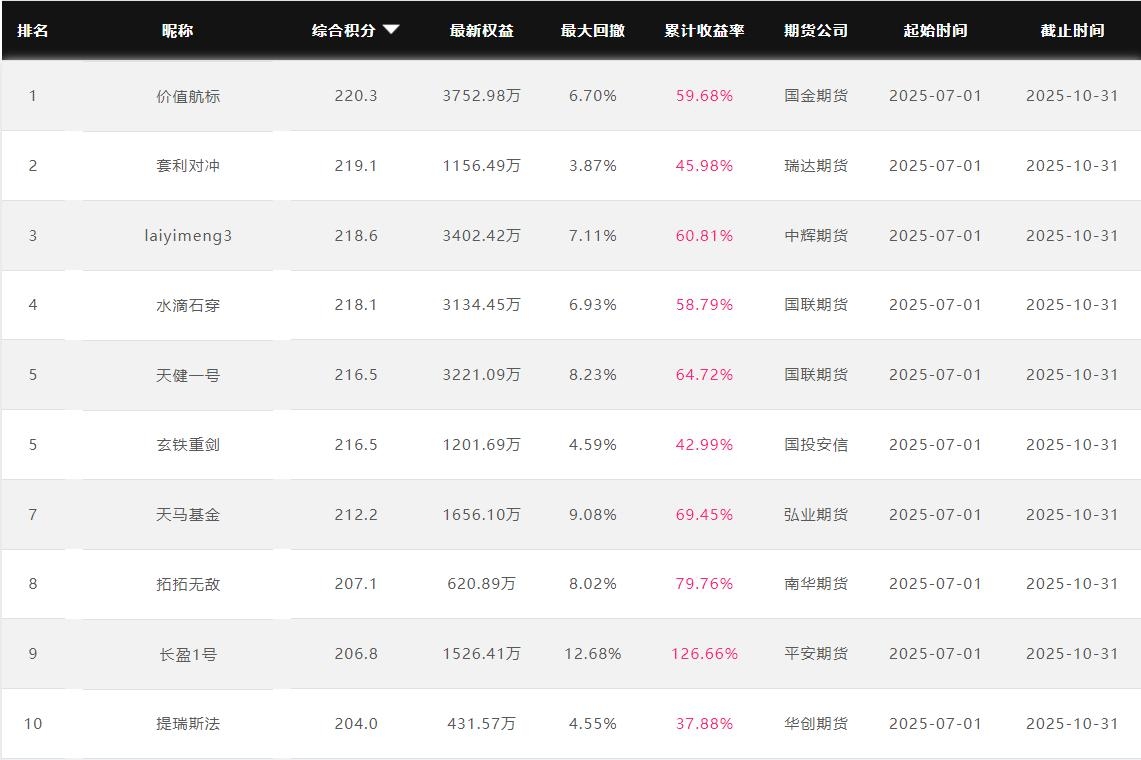Open 天马基金 trader page
This screenshot has height=760, width=1141.
pyautogui.click(x=188, y=515)
